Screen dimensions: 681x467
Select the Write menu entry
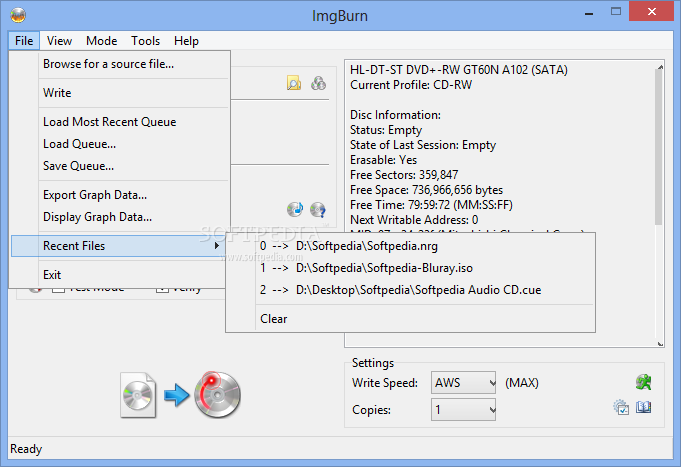(x=120, y=93)
